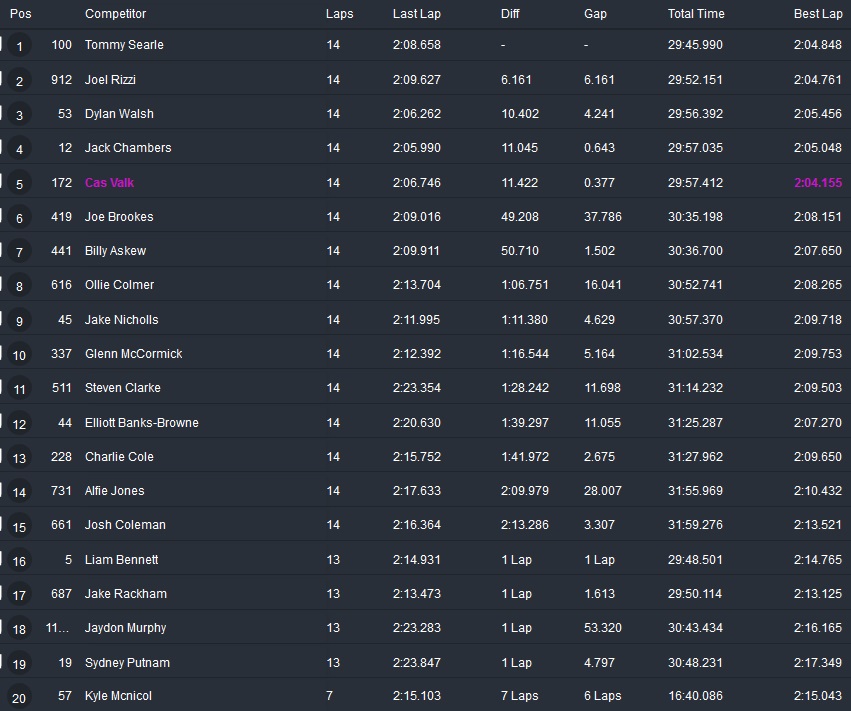Select the position 5 circle badge
The width and height of the screenshot is (851, 711).
click(19, 184)
